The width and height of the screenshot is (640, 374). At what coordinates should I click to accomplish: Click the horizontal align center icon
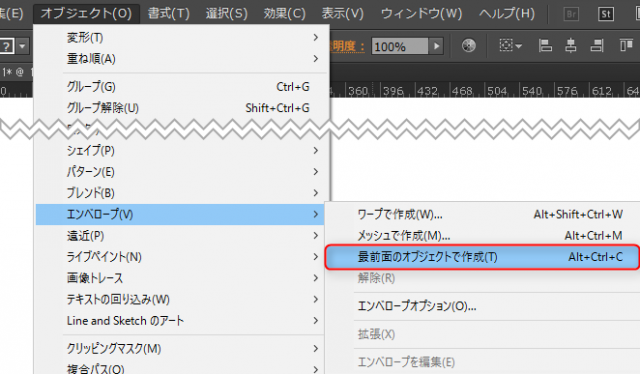pos(571,45)
